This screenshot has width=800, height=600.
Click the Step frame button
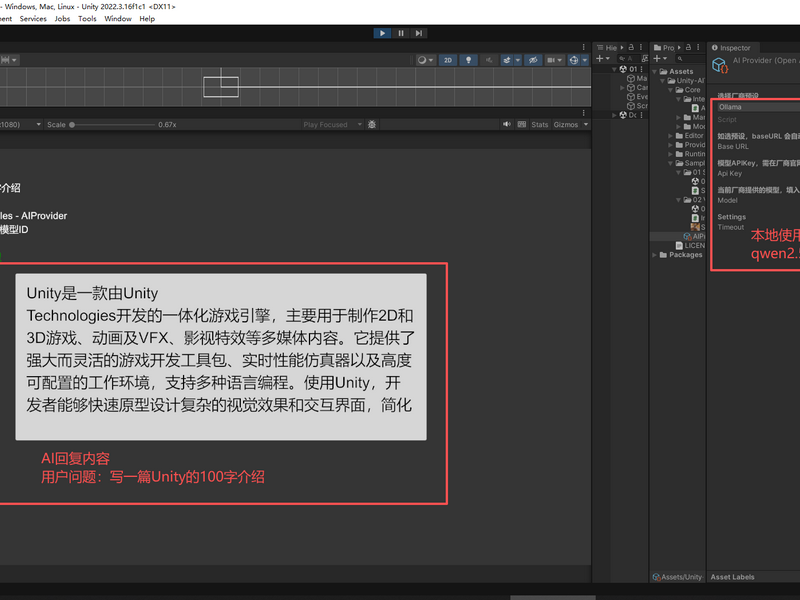419,33
